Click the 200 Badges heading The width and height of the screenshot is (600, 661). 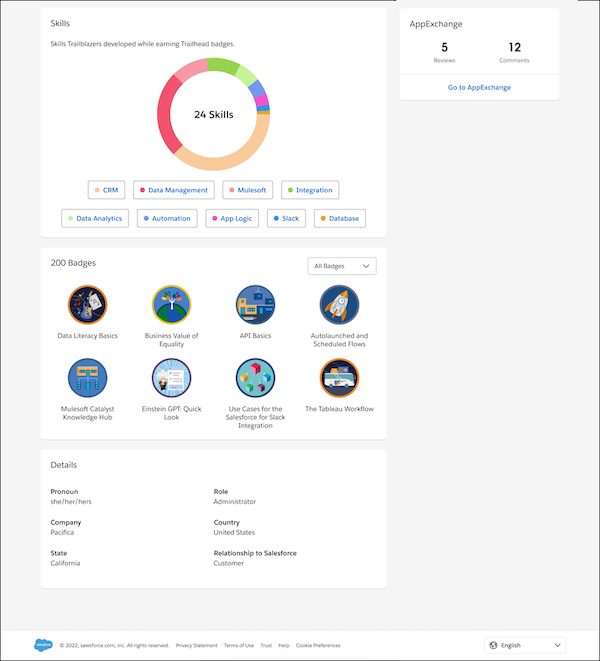click(x=73, y=263)
